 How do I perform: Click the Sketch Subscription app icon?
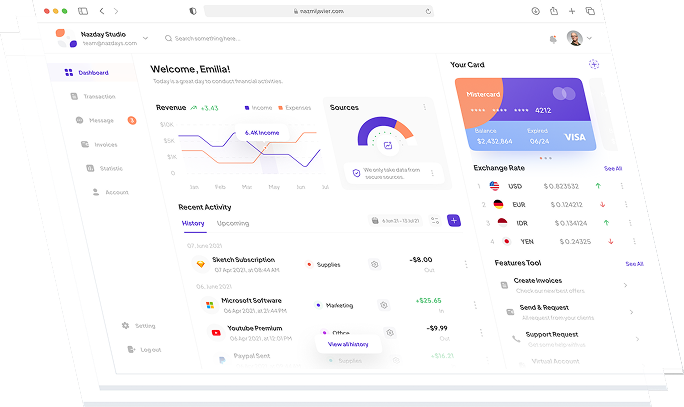pos(201,264)
